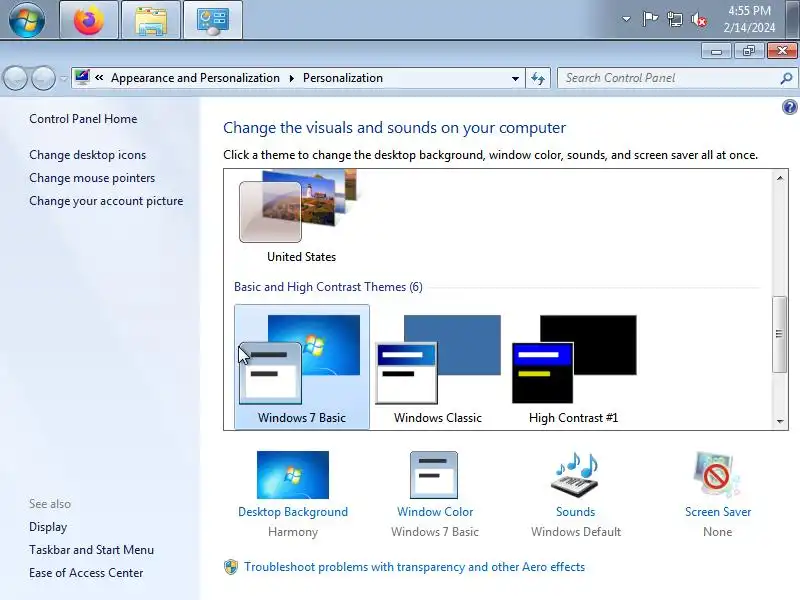Close the Personalization window

click(782, 51)
